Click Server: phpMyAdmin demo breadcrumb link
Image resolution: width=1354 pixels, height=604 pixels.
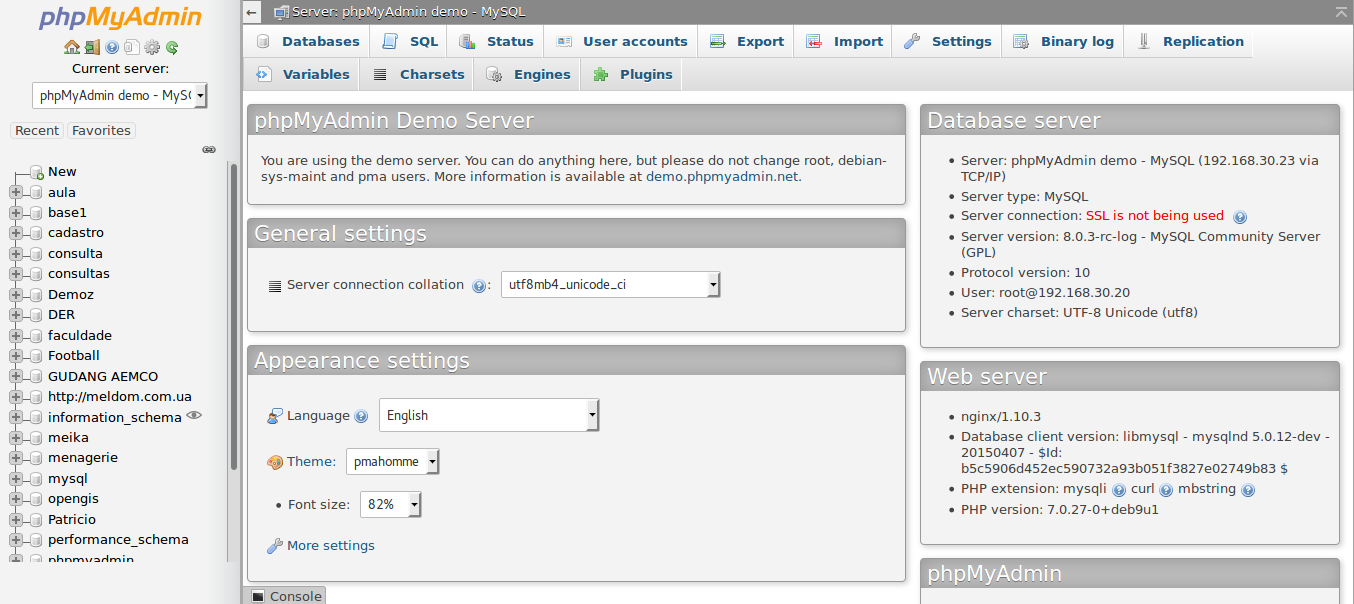pos(409,12)
